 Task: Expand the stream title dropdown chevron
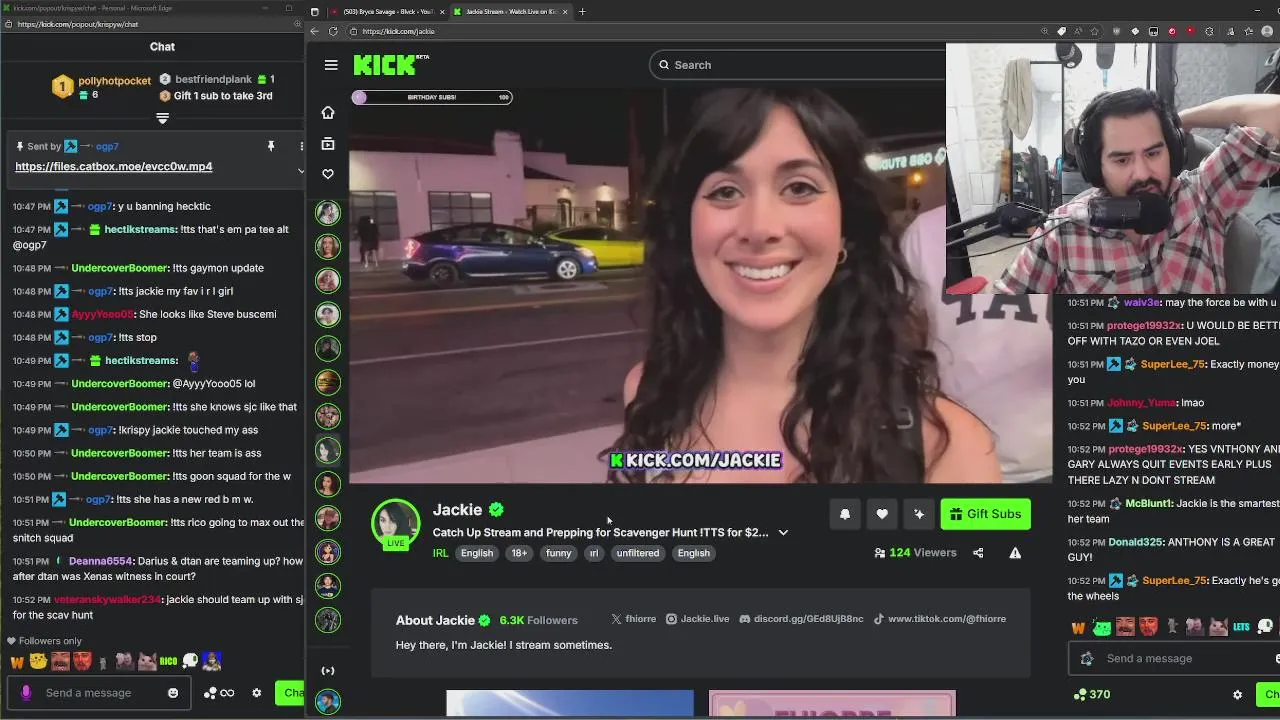(x=783, y=533)
